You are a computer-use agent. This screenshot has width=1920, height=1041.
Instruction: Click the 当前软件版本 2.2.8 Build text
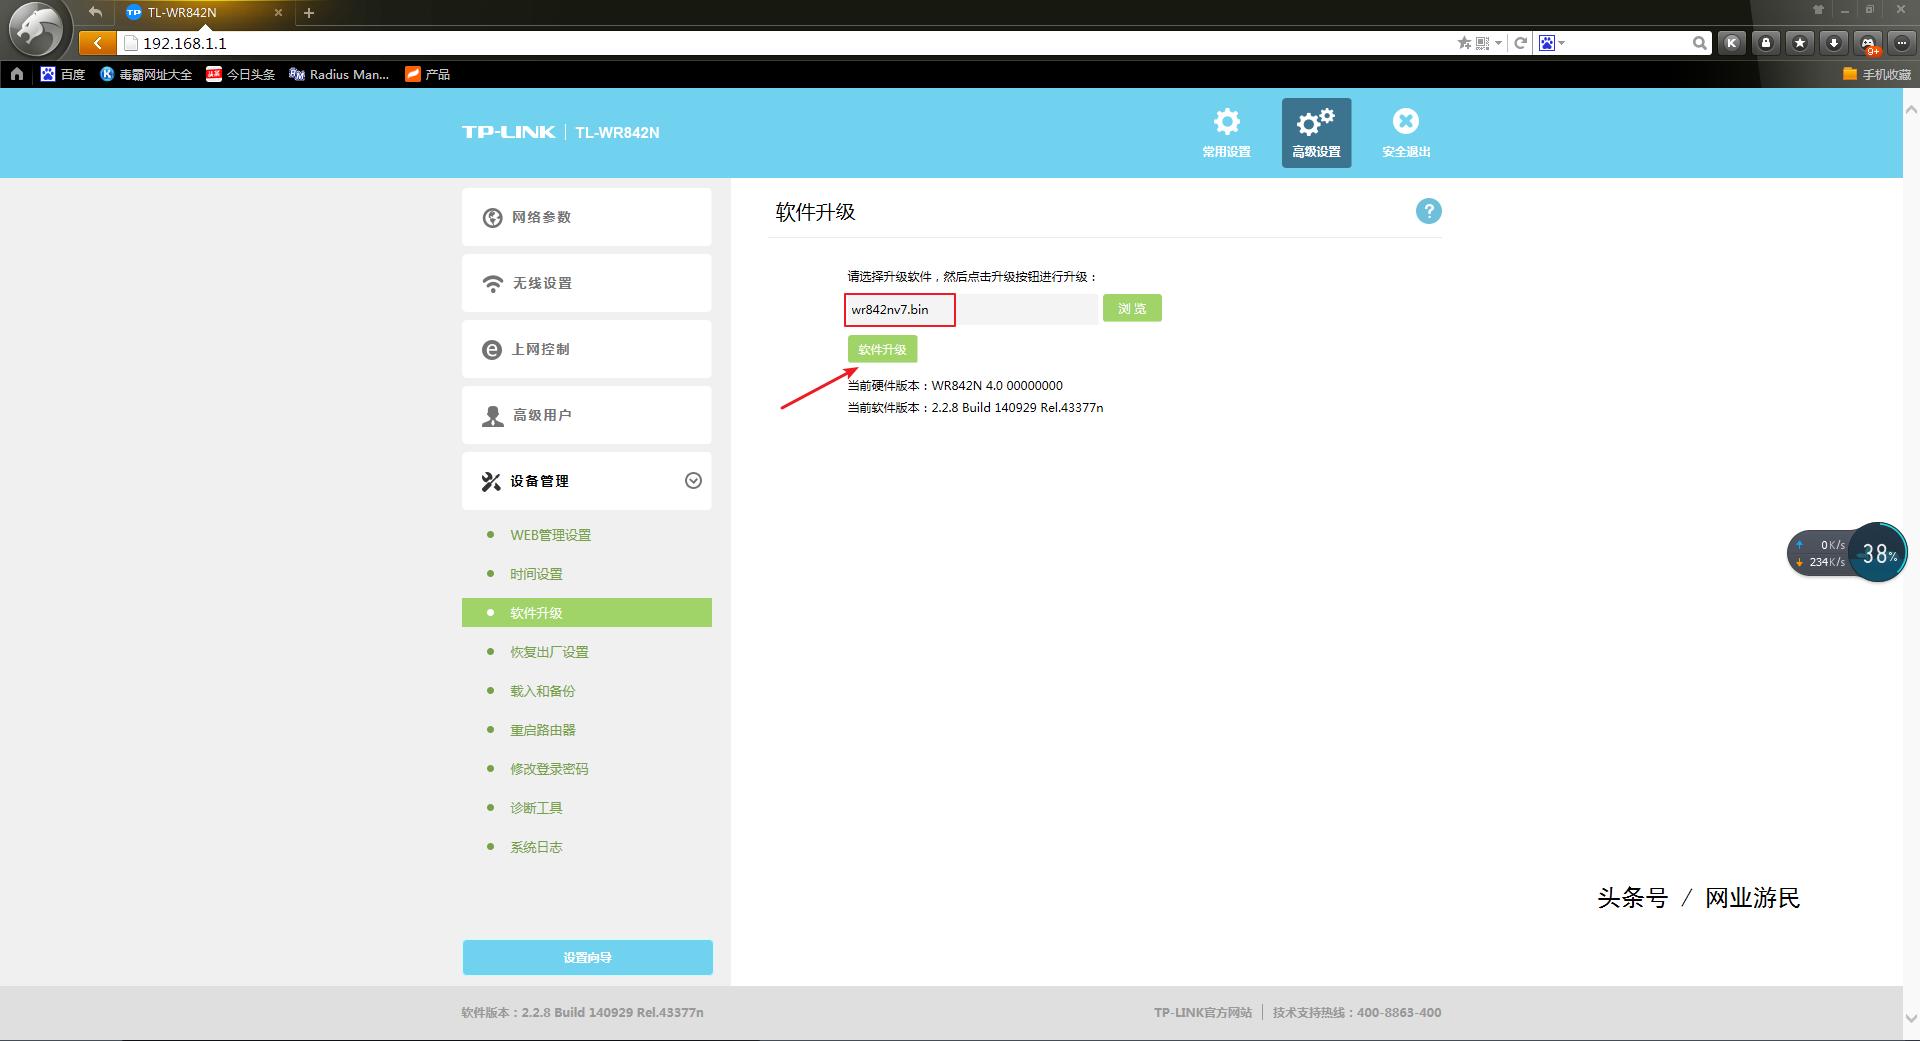[x=975, y=407]
